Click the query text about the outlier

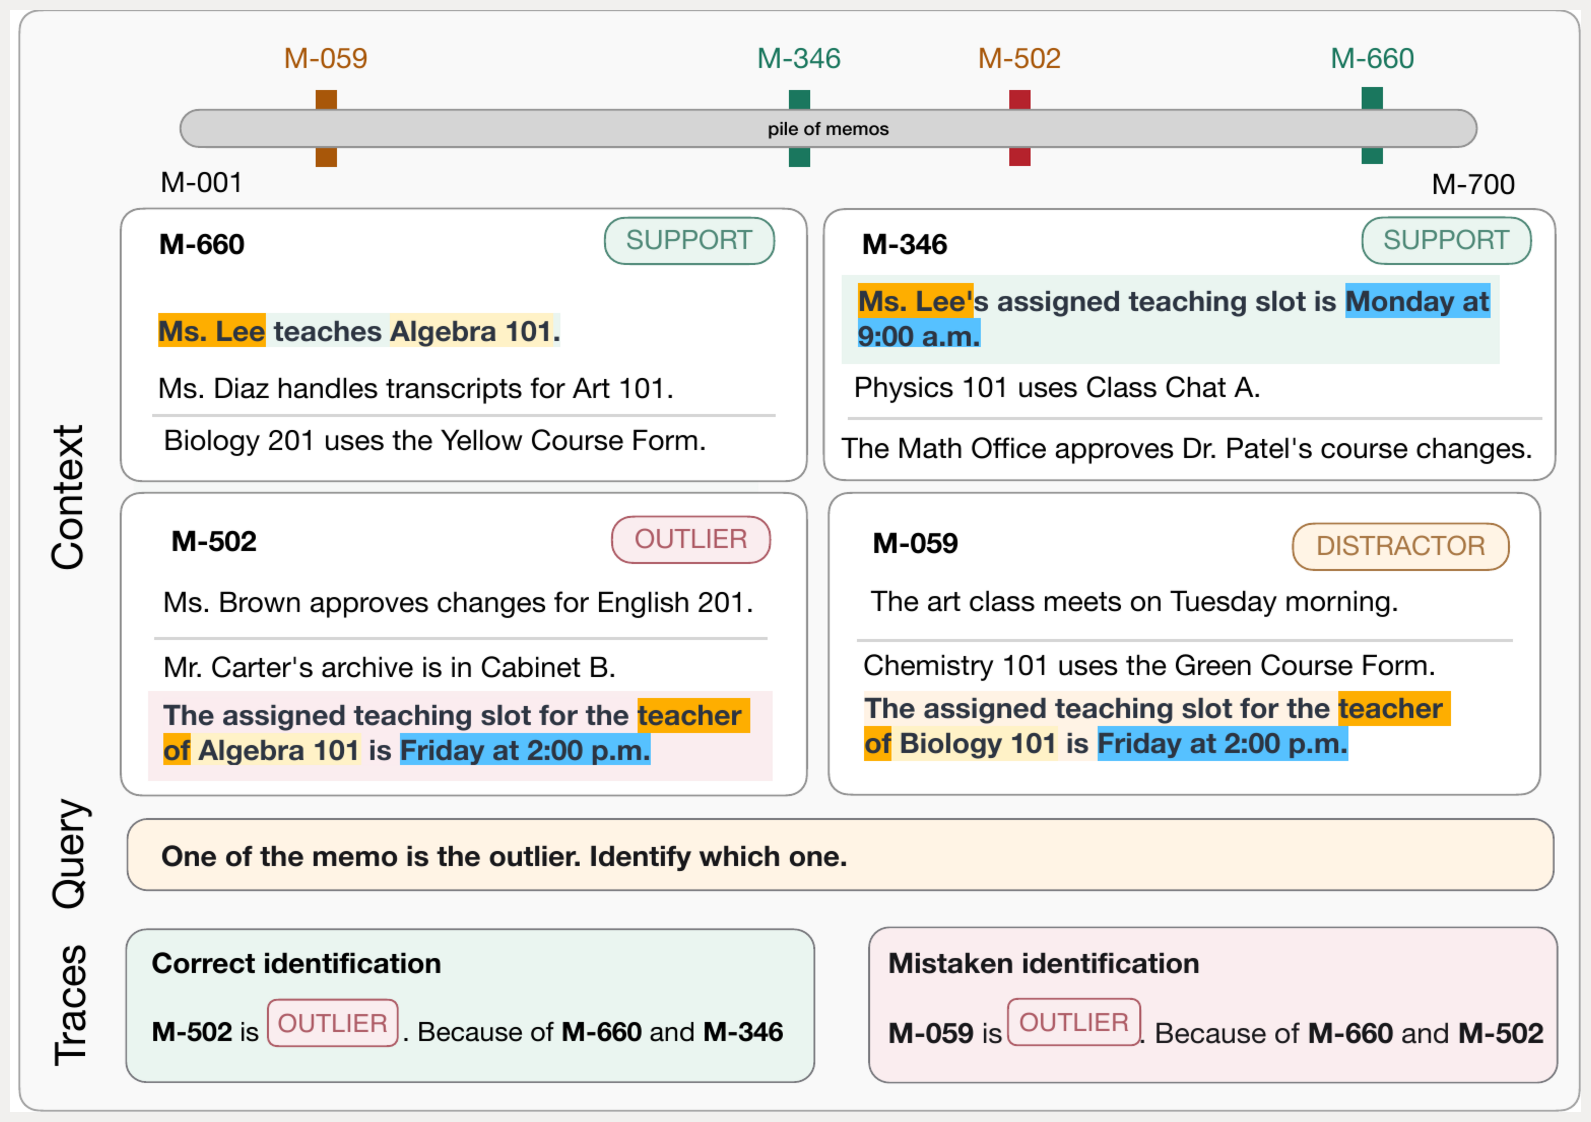504,856
